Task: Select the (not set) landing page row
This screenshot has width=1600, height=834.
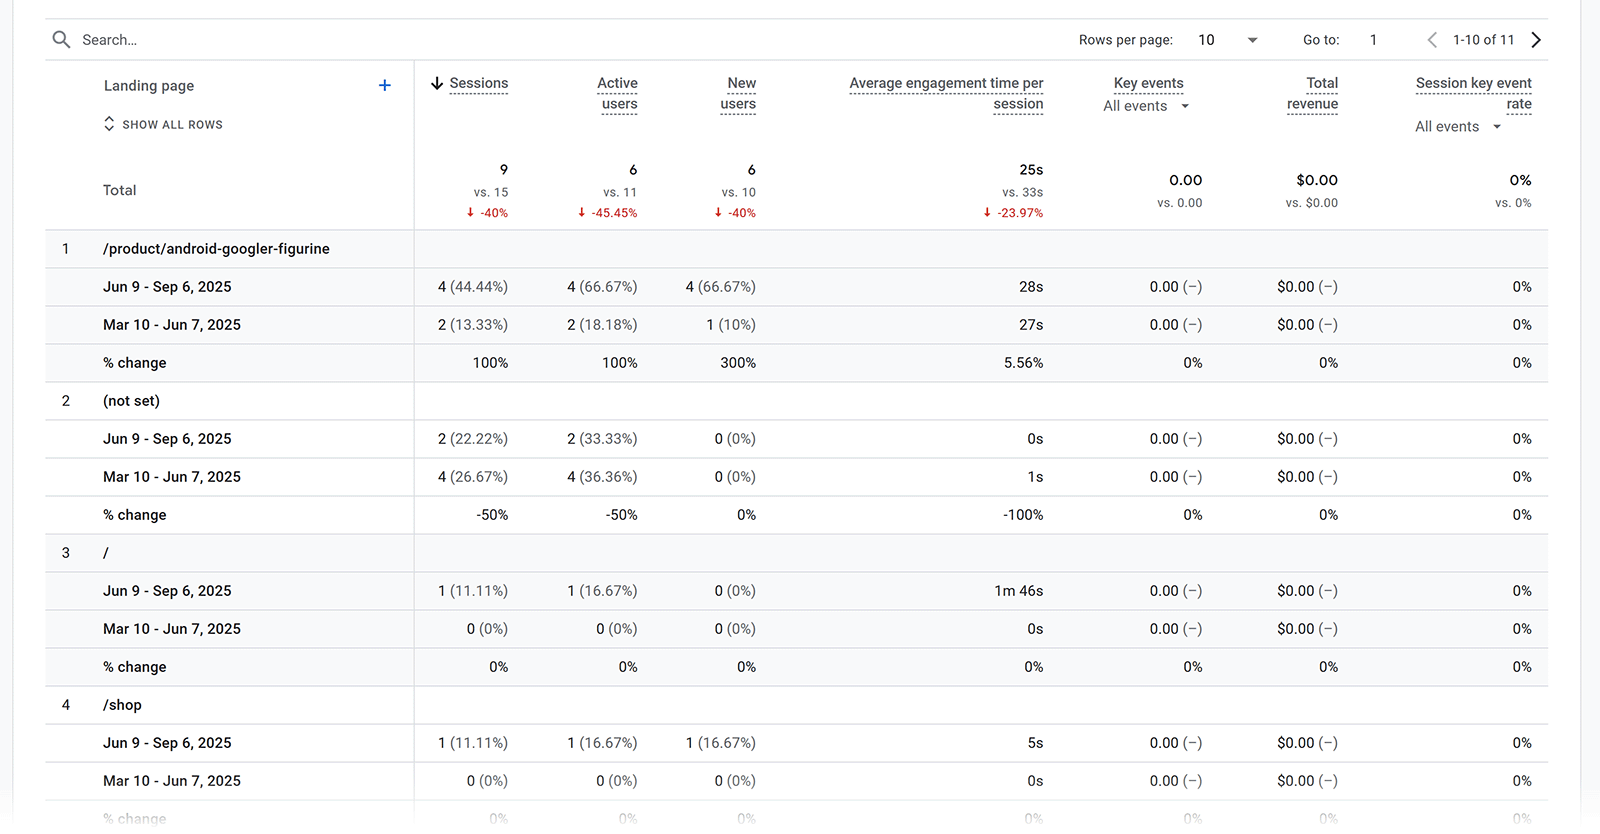Action: 131,401
